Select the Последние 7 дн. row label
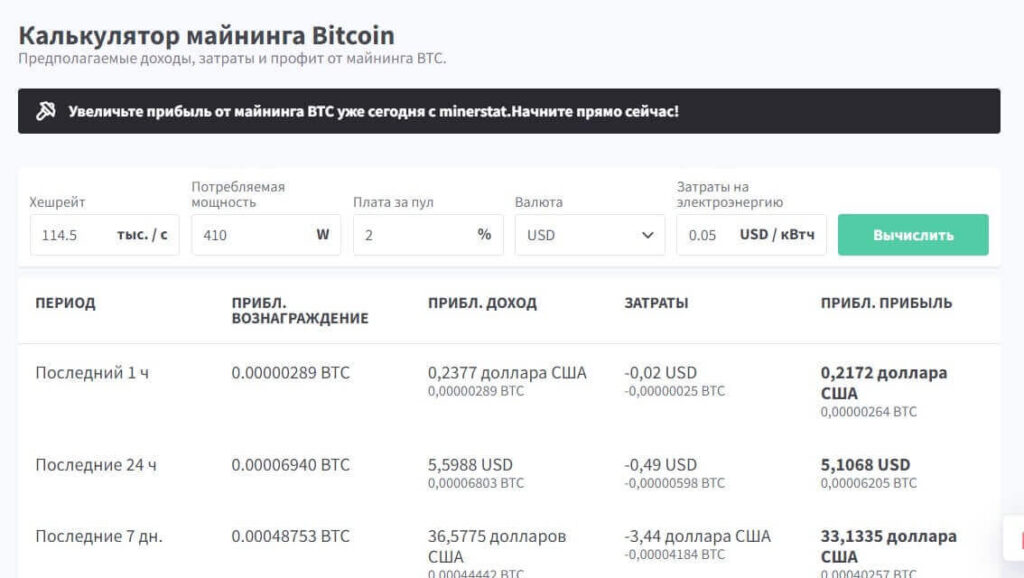The height and width of the screenshot is (578, 1024). [98, 537]
